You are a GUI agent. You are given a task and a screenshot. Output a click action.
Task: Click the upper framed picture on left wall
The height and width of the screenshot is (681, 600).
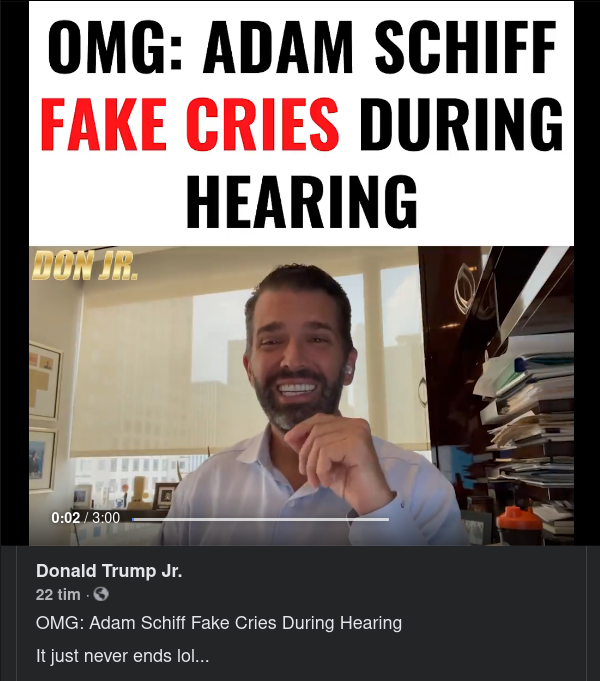point(44,380)
